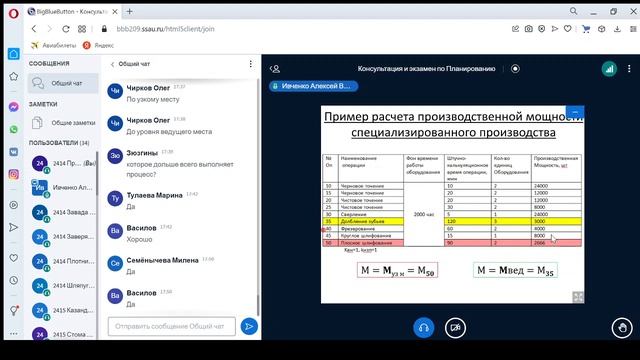
Task: Click Чирков Олег message 'По узкому месту'
Action: click(x=153, y=100)
